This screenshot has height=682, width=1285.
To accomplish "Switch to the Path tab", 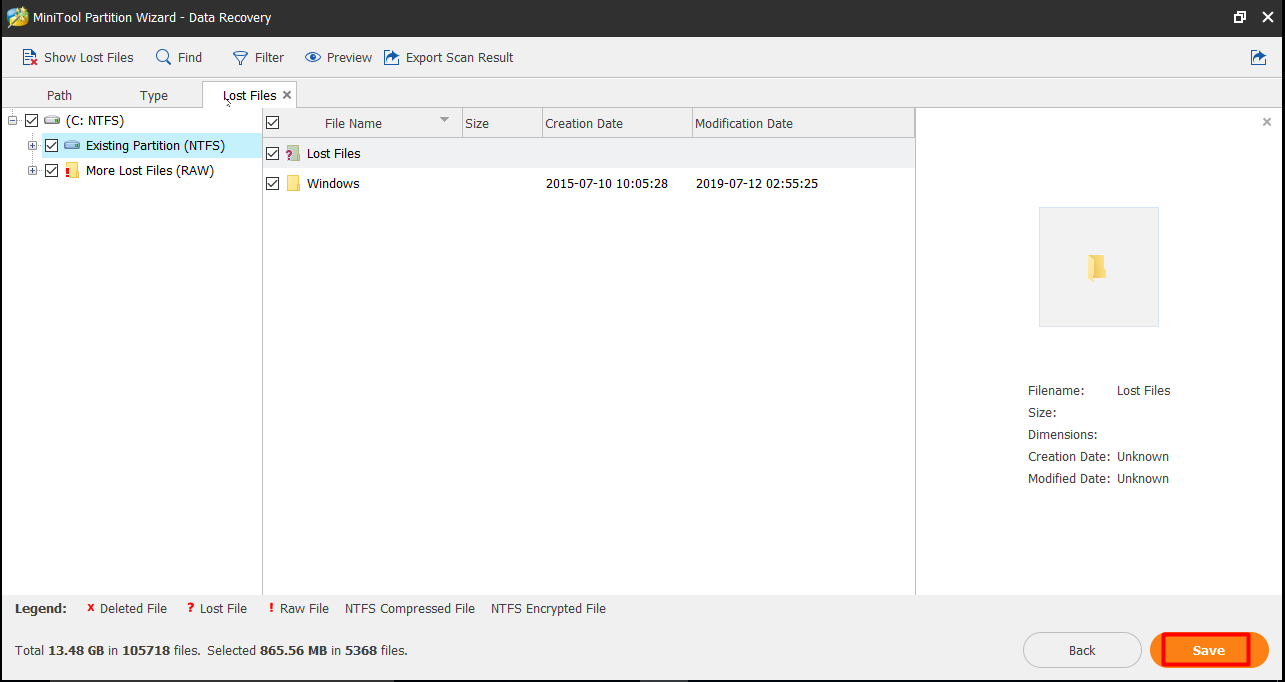I will click(60, 96).
